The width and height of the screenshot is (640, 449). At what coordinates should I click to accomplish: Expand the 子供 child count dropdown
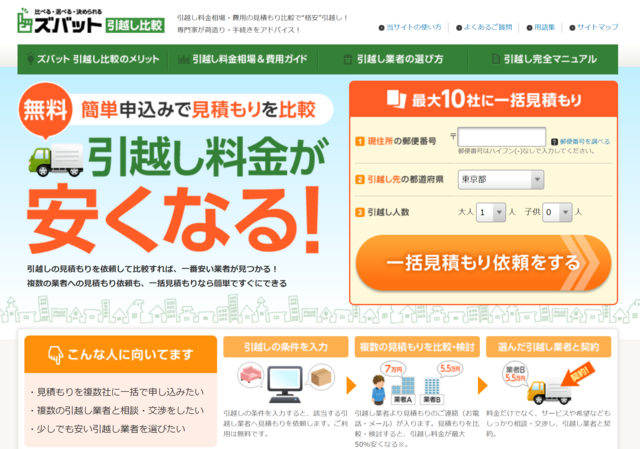(x=556, y=212)
